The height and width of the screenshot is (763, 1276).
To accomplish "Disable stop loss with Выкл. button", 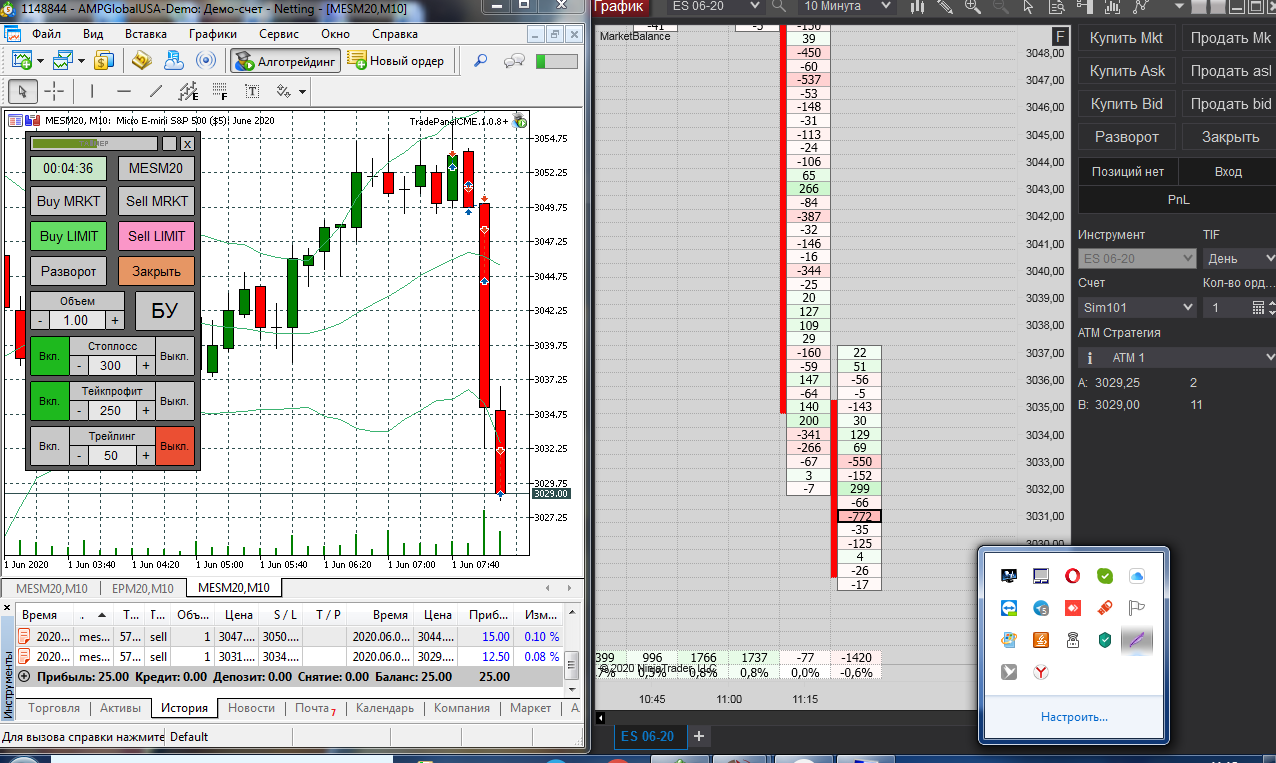I will 175,356.
